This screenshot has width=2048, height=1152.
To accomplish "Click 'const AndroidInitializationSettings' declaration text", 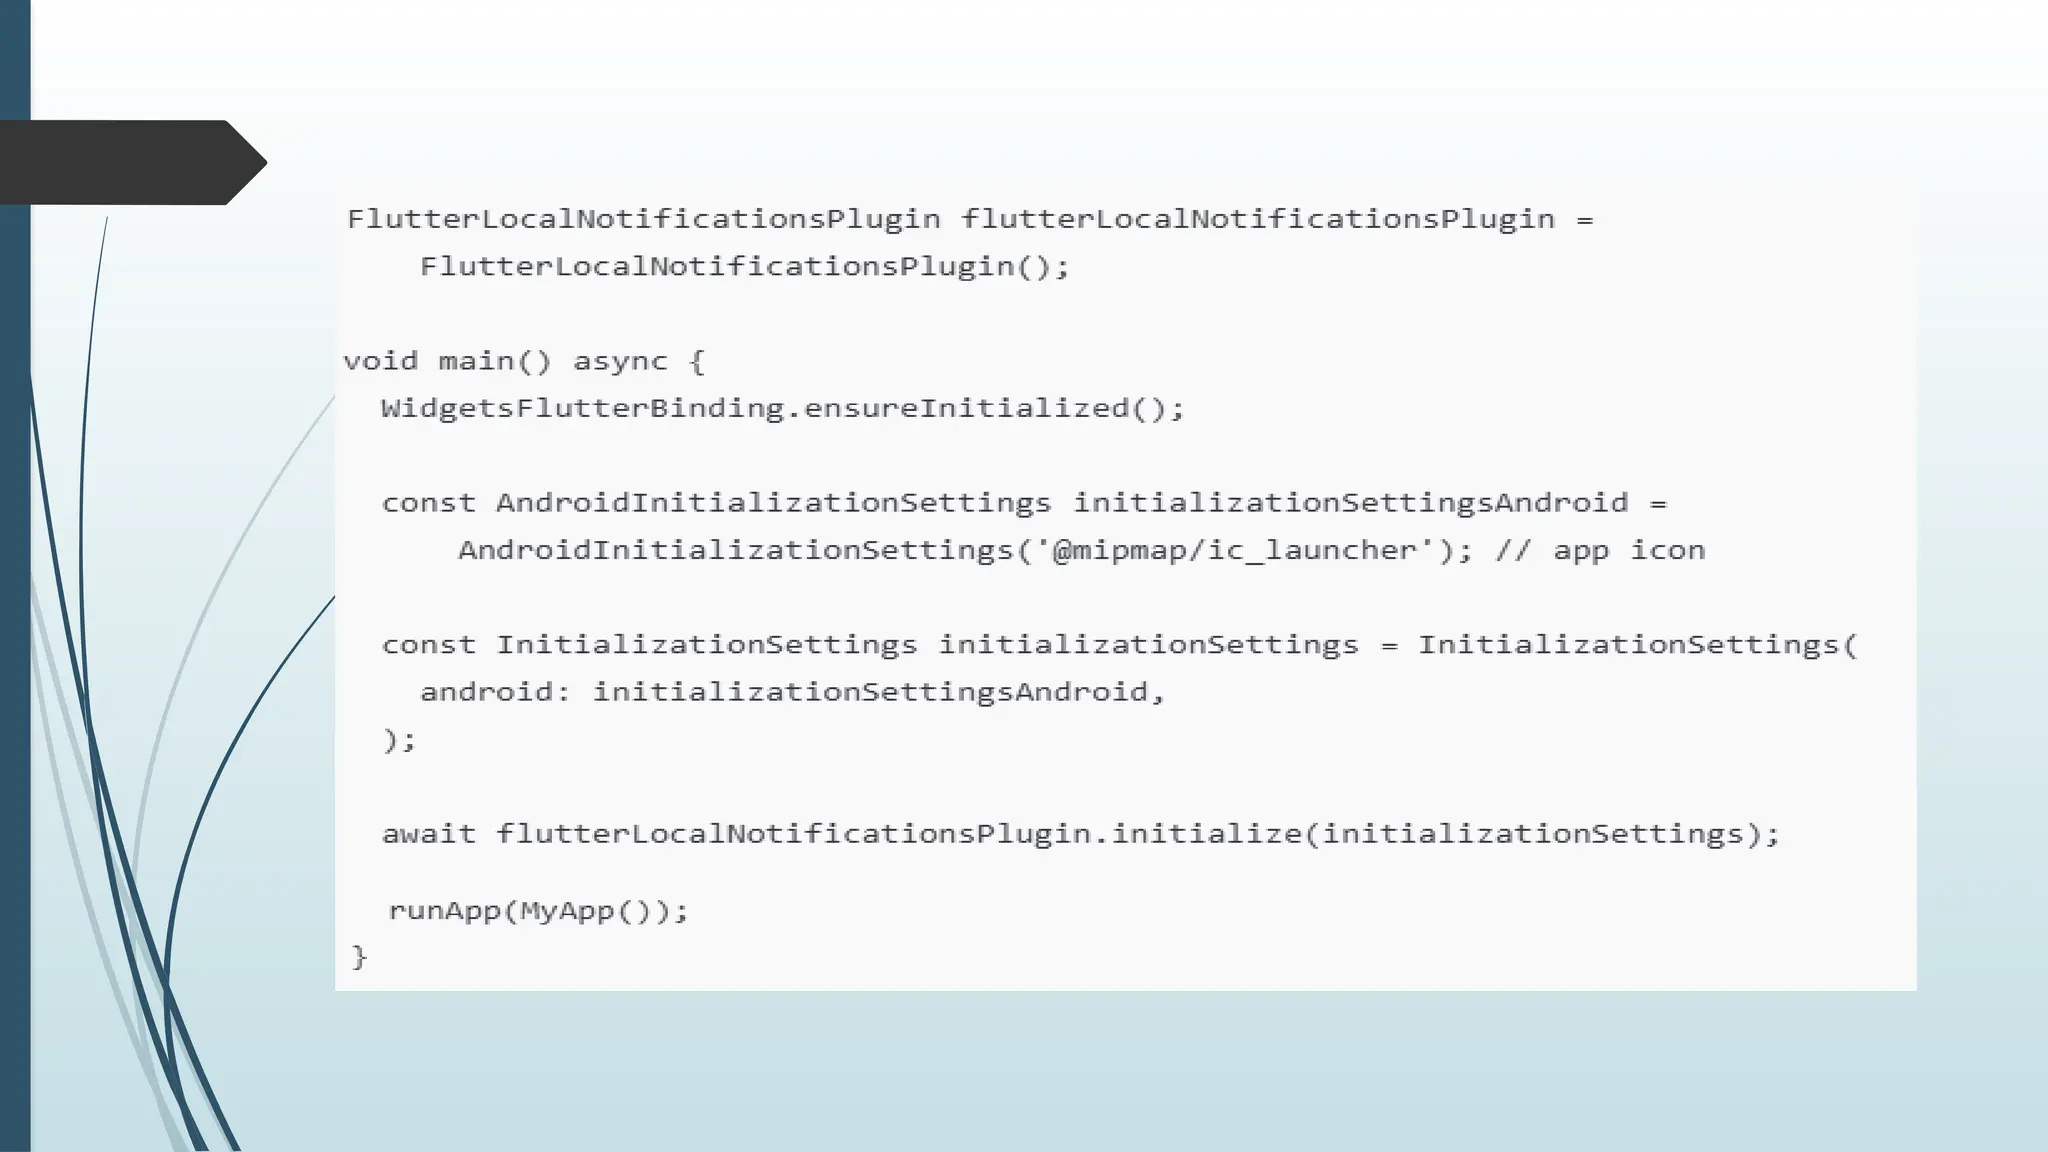I will tap(716, 503).
